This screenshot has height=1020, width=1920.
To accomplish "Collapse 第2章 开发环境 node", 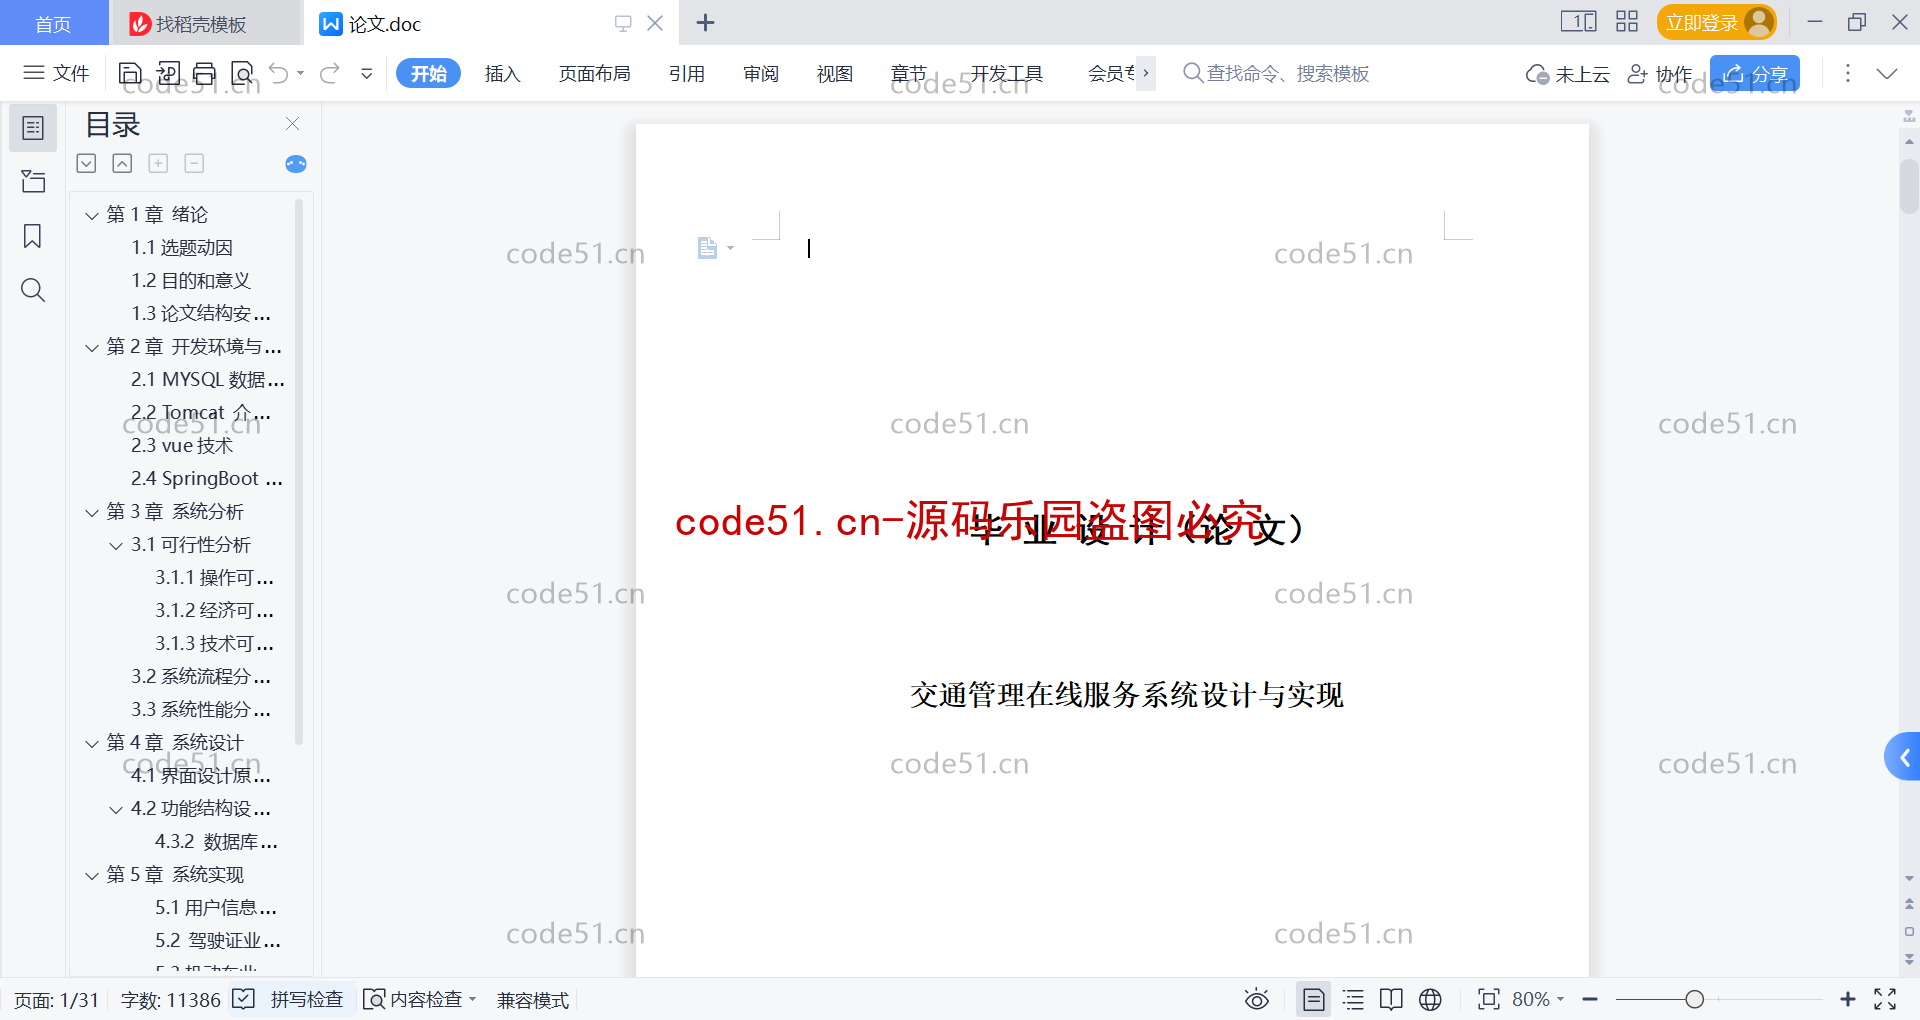I will (92, 347).
